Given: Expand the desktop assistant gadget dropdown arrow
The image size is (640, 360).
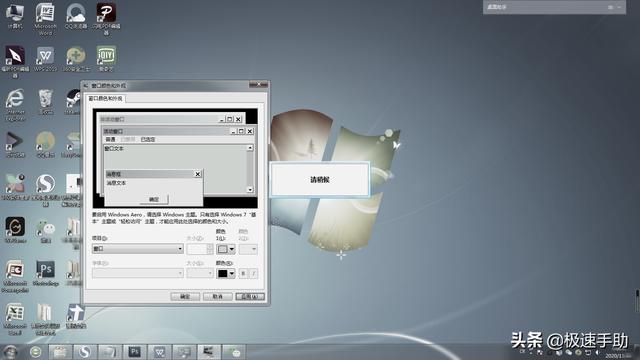Looking at the screenshot, I should (x=619, y=7).
